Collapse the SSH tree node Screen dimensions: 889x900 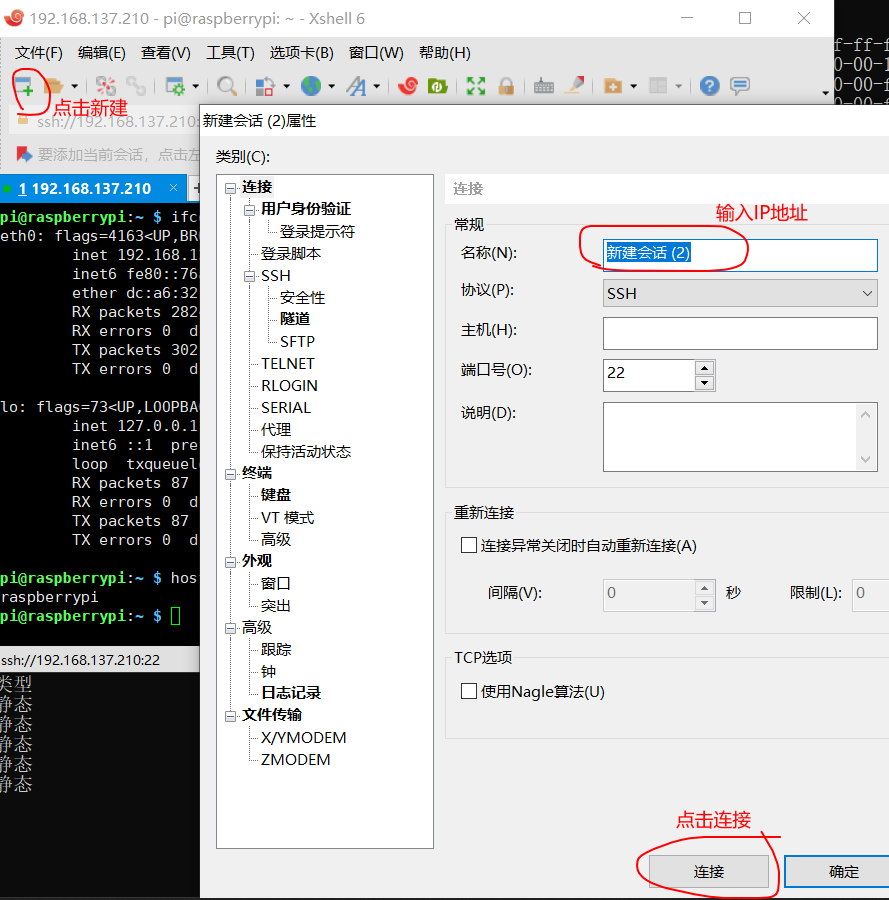click(249, 277)
